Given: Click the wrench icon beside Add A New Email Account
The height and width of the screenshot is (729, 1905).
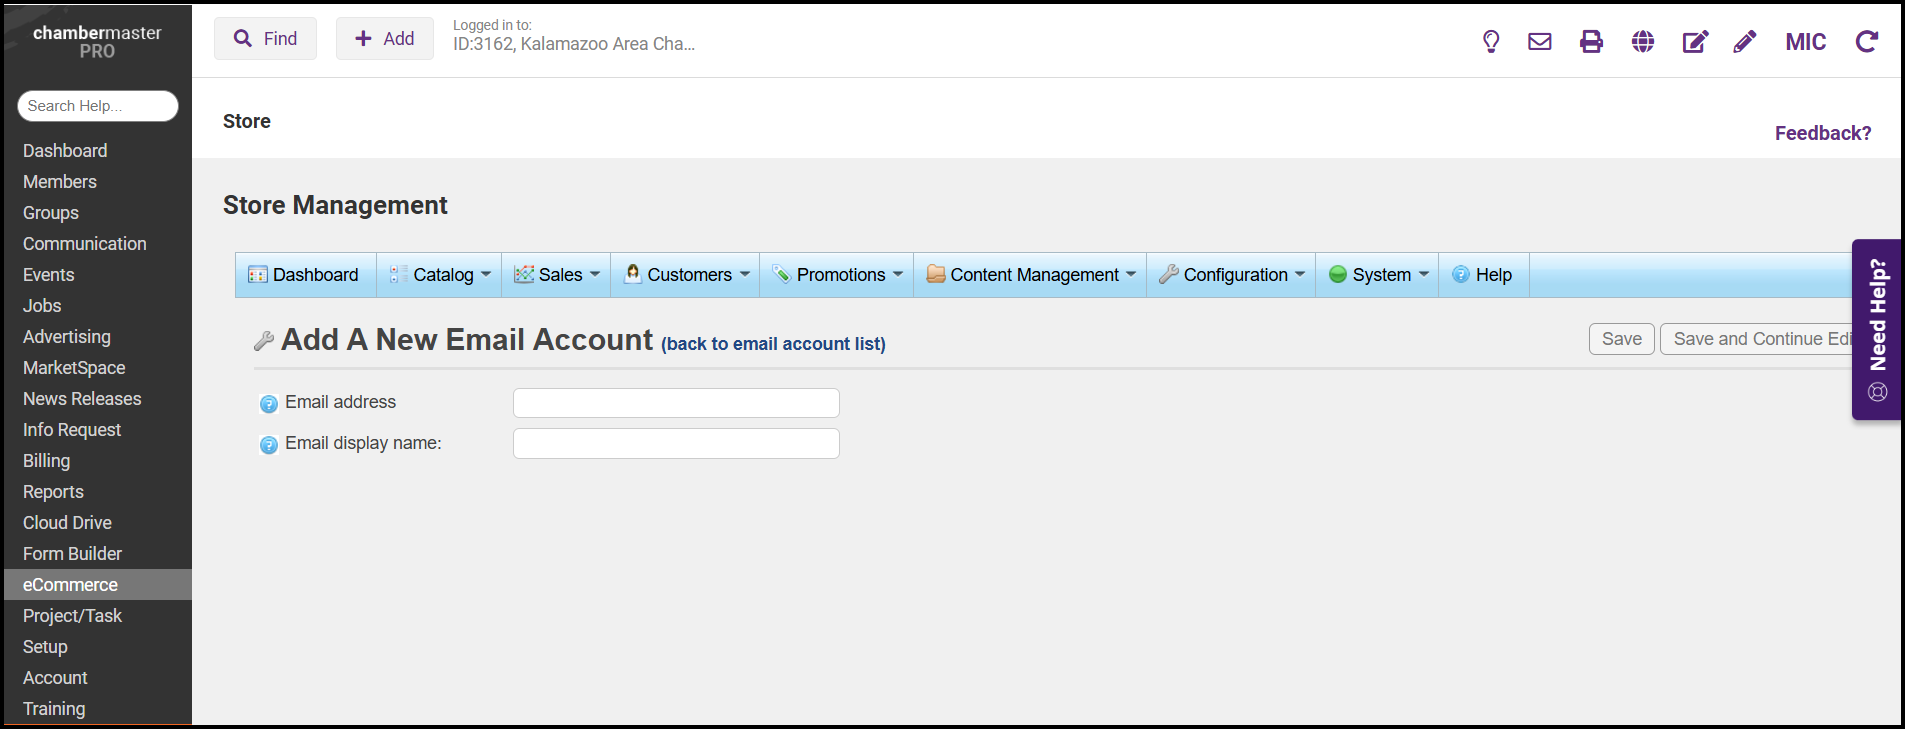Looking at the screenshot, I should point(264,341).
